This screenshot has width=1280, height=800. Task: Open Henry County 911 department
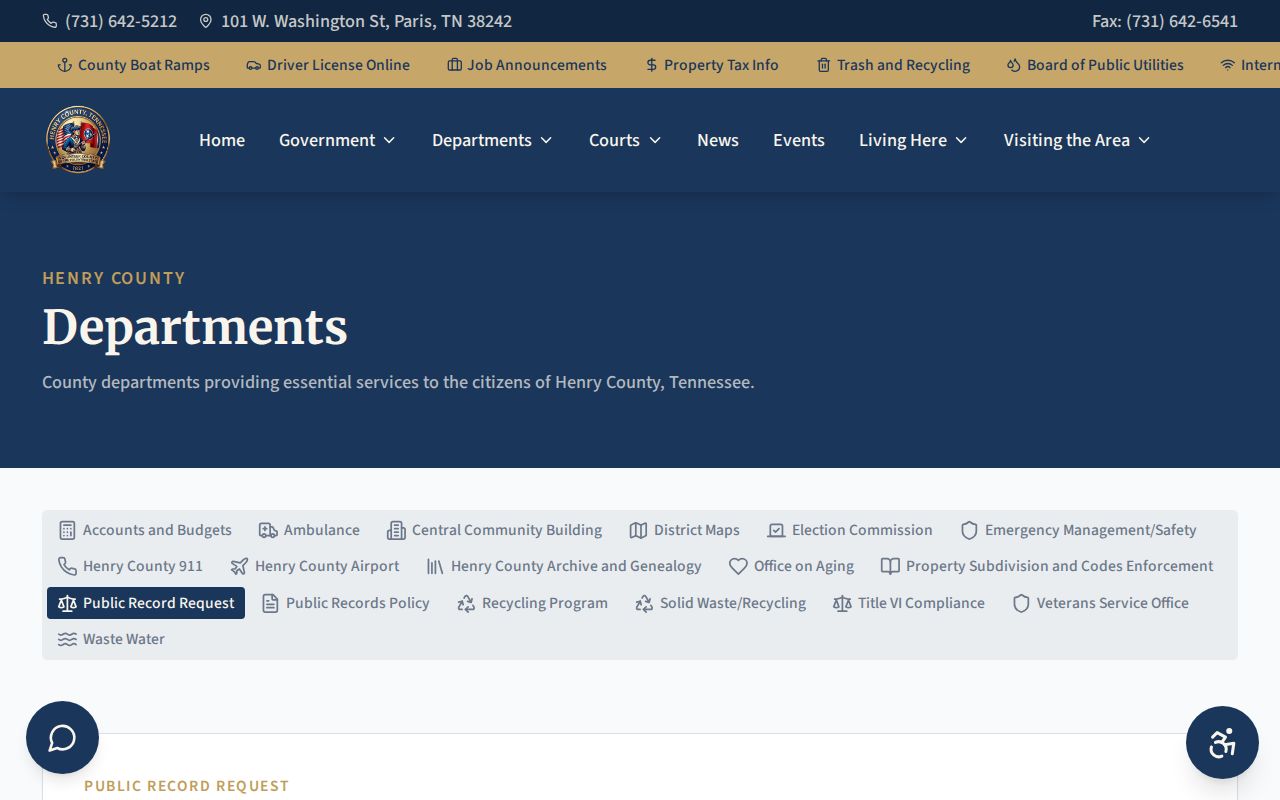[x=131, y=566]
